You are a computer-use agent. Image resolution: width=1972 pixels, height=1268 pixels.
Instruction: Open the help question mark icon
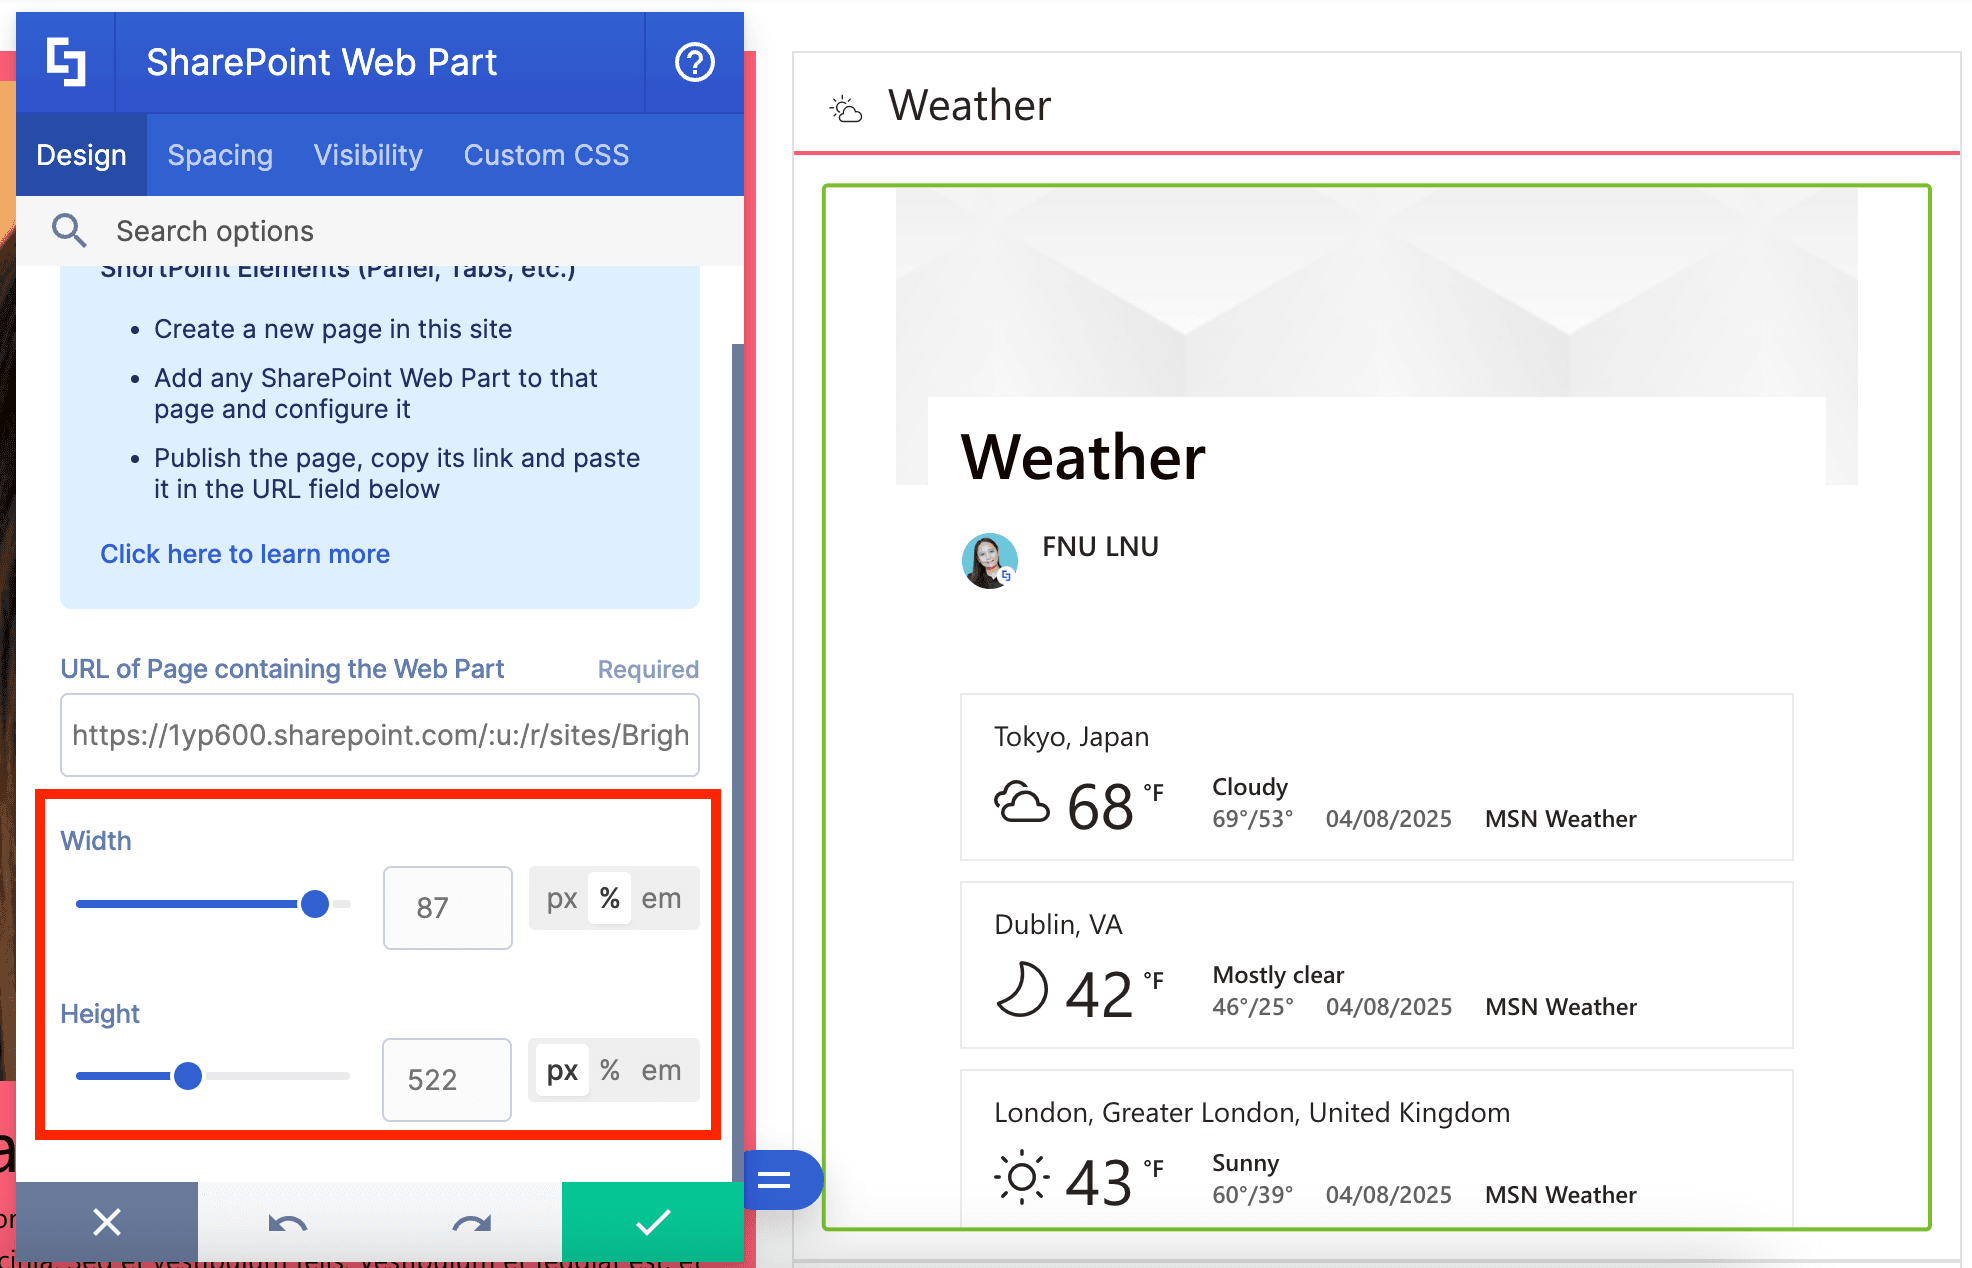(694, 62)
